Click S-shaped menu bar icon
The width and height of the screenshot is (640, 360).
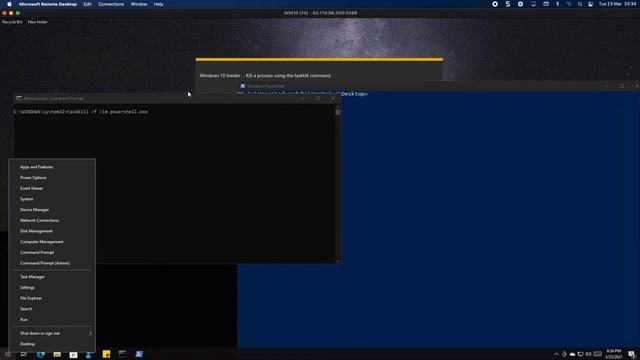click(x=508, y=4)
